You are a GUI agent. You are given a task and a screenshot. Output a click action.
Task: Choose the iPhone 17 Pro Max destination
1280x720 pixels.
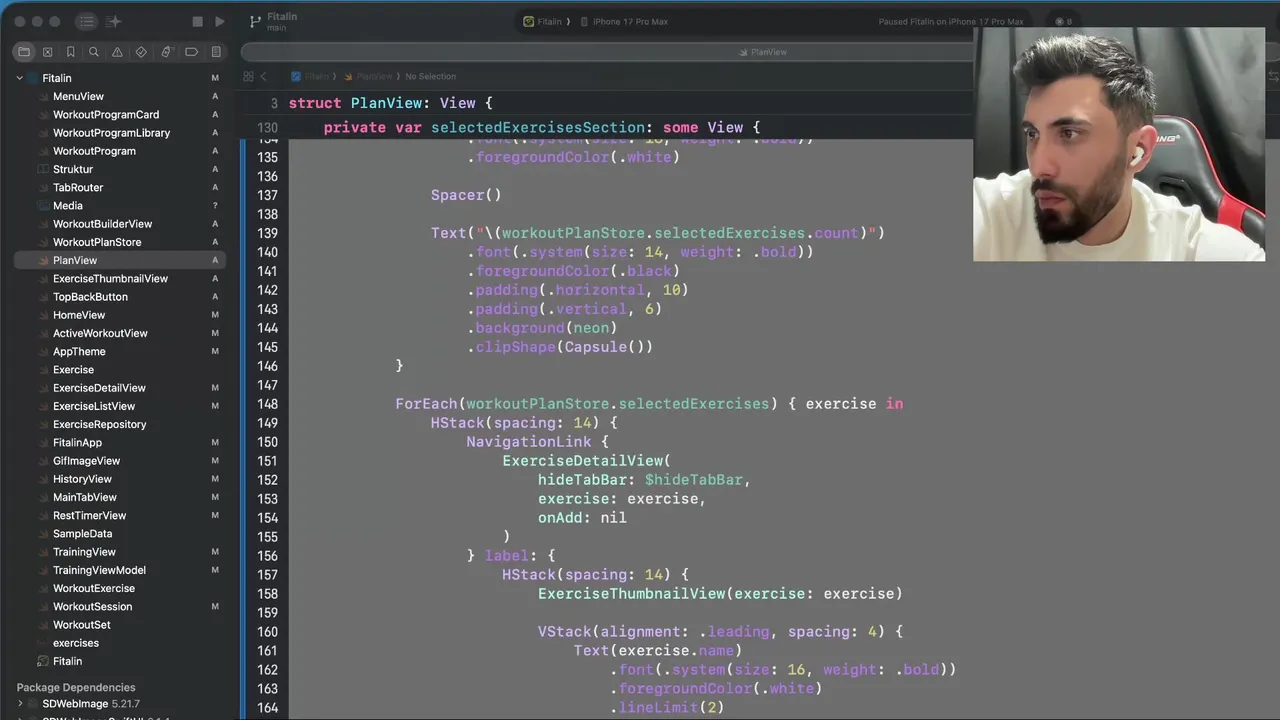[624, 21]
